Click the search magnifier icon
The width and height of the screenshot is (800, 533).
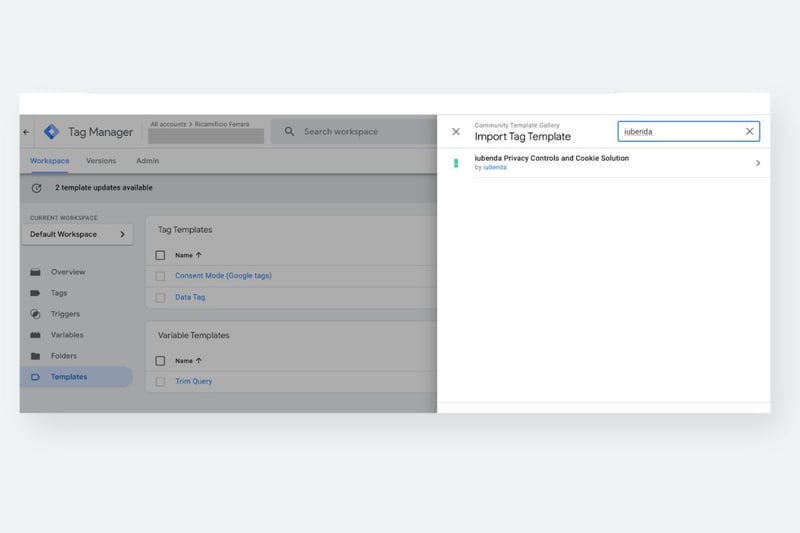point(289,131)
